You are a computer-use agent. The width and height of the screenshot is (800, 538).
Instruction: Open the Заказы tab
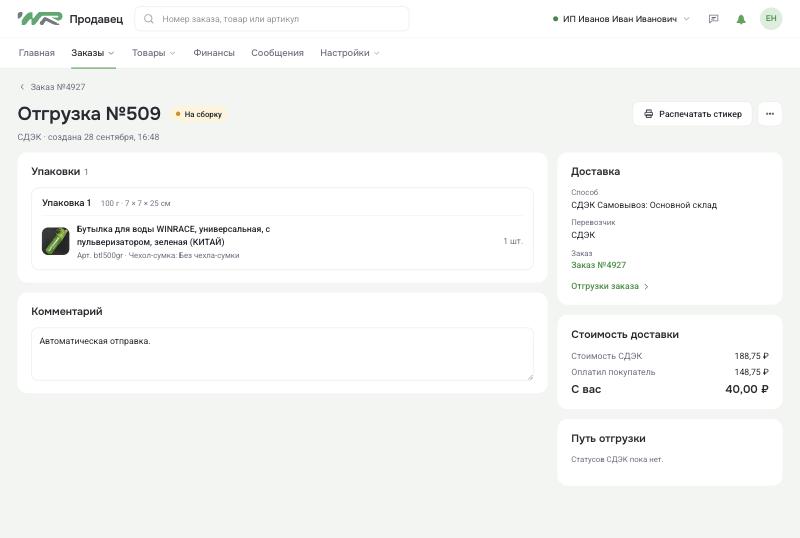[88, 53]
